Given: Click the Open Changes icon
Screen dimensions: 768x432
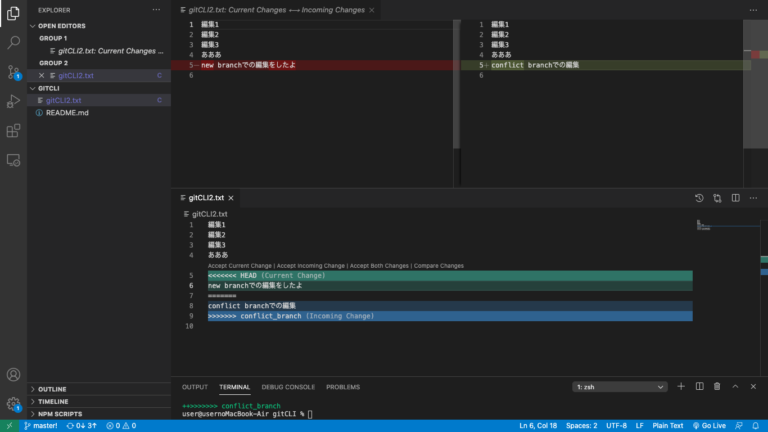Looking at the screenshot, I should pos(717,198).
